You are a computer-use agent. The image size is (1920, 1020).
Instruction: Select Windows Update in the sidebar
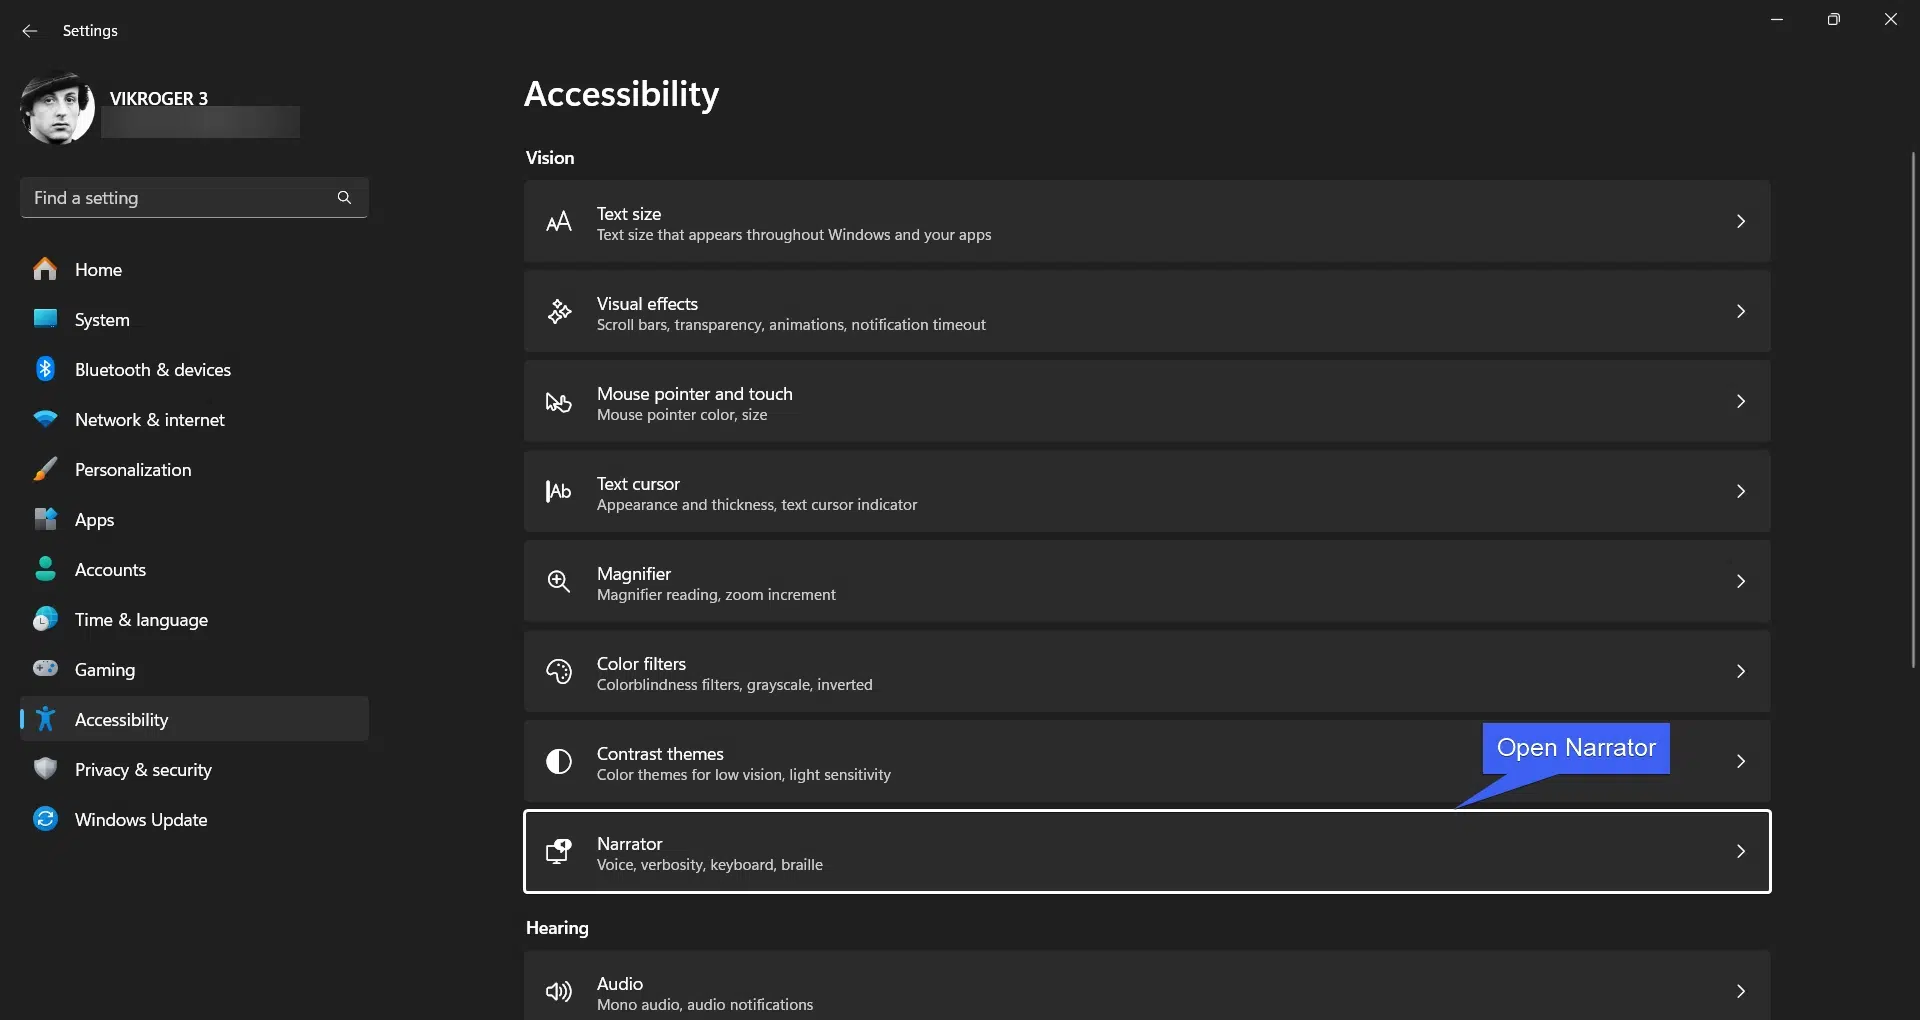pyautogui.click(x=140, y=820)
